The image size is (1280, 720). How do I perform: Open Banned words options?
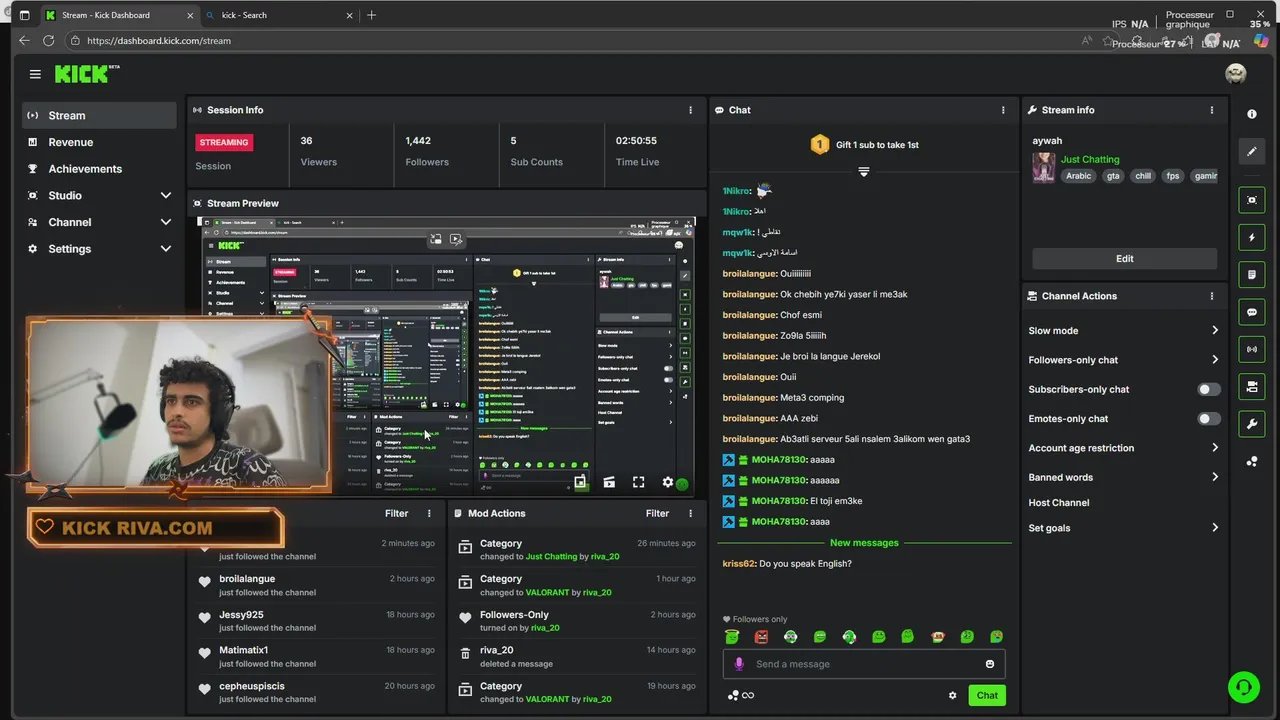[x=1123, y=477]
